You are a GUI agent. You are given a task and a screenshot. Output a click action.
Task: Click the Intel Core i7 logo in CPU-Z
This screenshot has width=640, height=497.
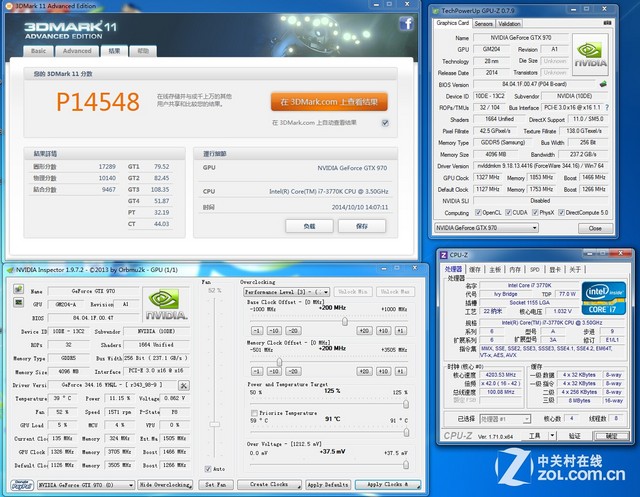coord(603,298)
